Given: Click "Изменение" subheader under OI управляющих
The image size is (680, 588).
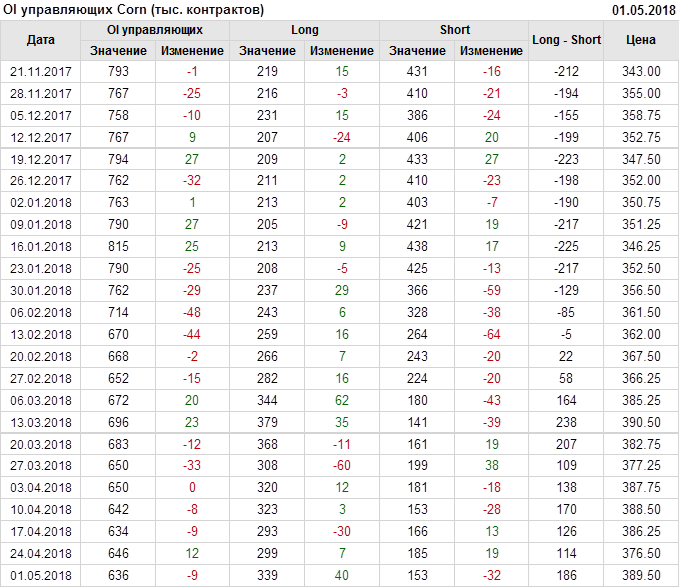Looking at the screenshot, I should (192, 51).
